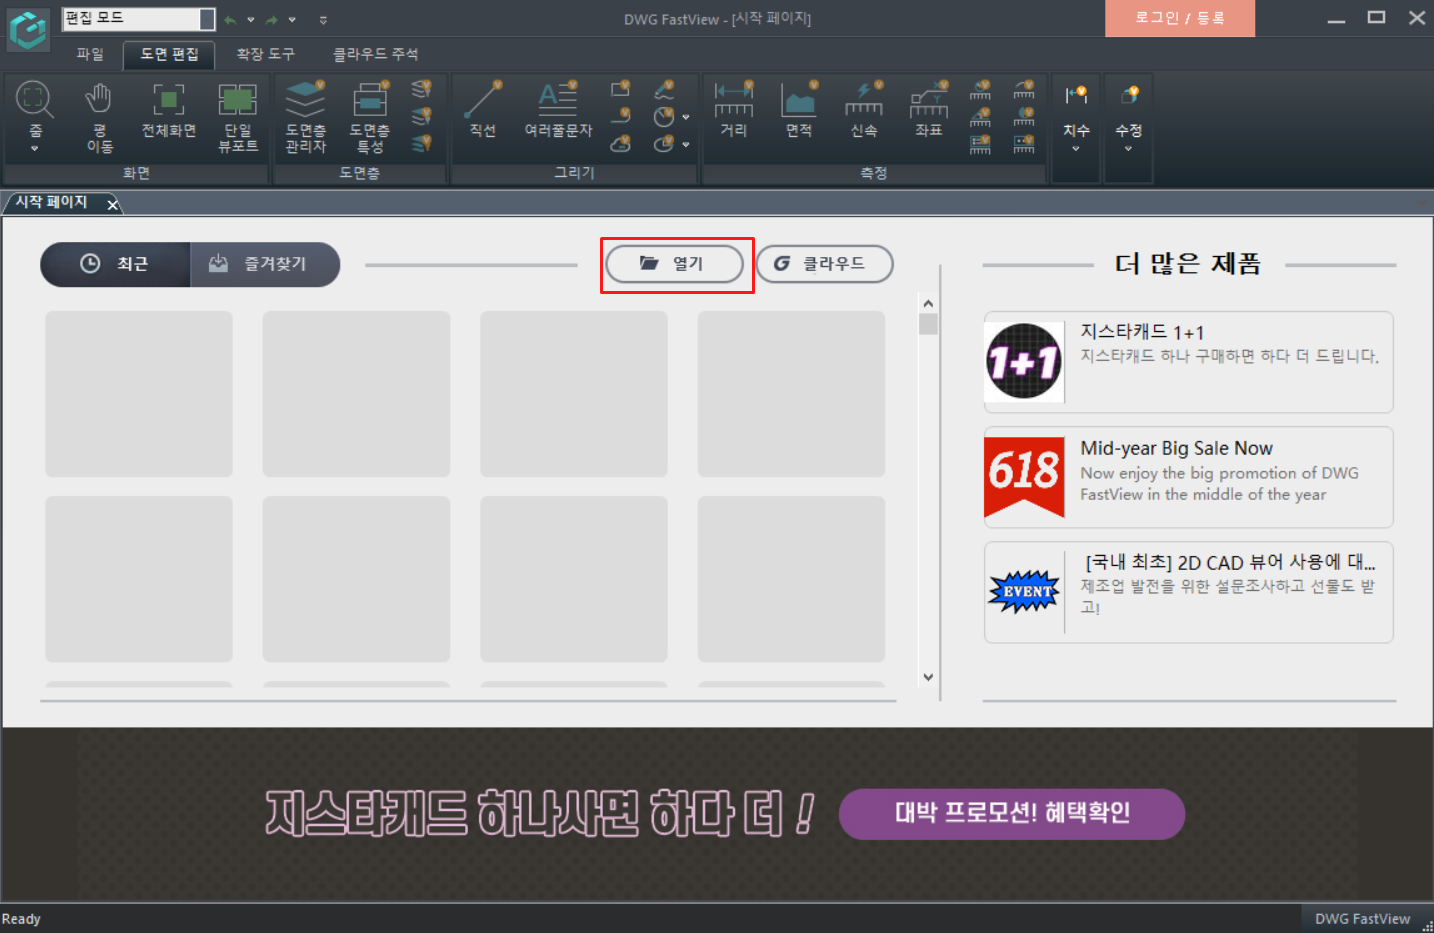
Task: Expand the 편집 모드 mode combo box
Action: pos(207,19)
